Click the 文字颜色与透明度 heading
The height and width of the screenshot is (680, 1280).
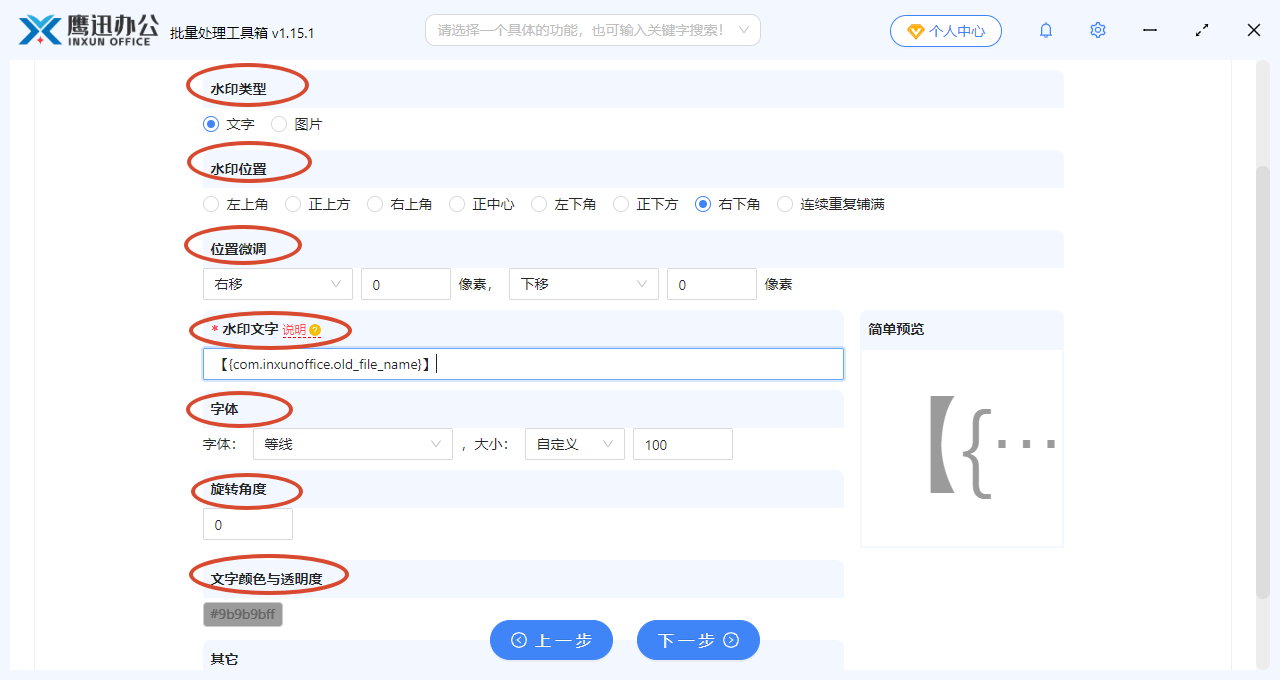click(x=267, y=579)
